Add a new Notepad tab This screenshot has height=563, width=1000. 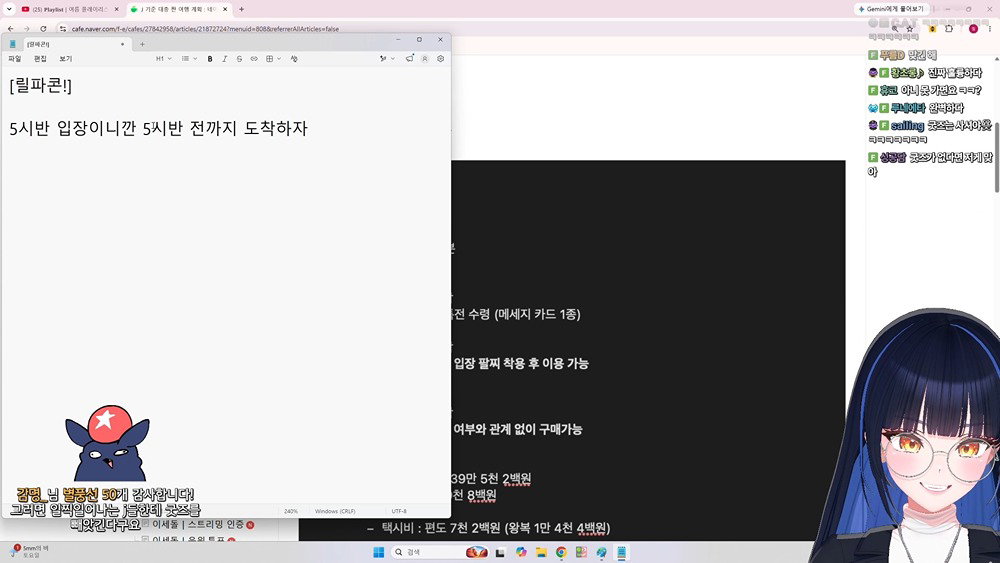pyautogui.click(x=142, y=44)
